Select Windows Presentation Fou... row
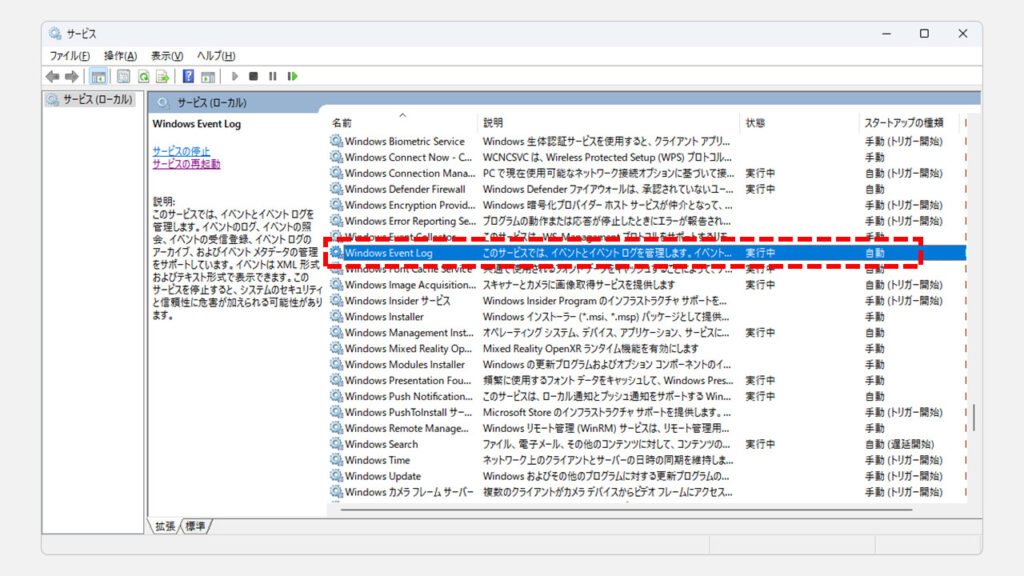Screen dimensions: 1024x576 (x=647, y=380)
